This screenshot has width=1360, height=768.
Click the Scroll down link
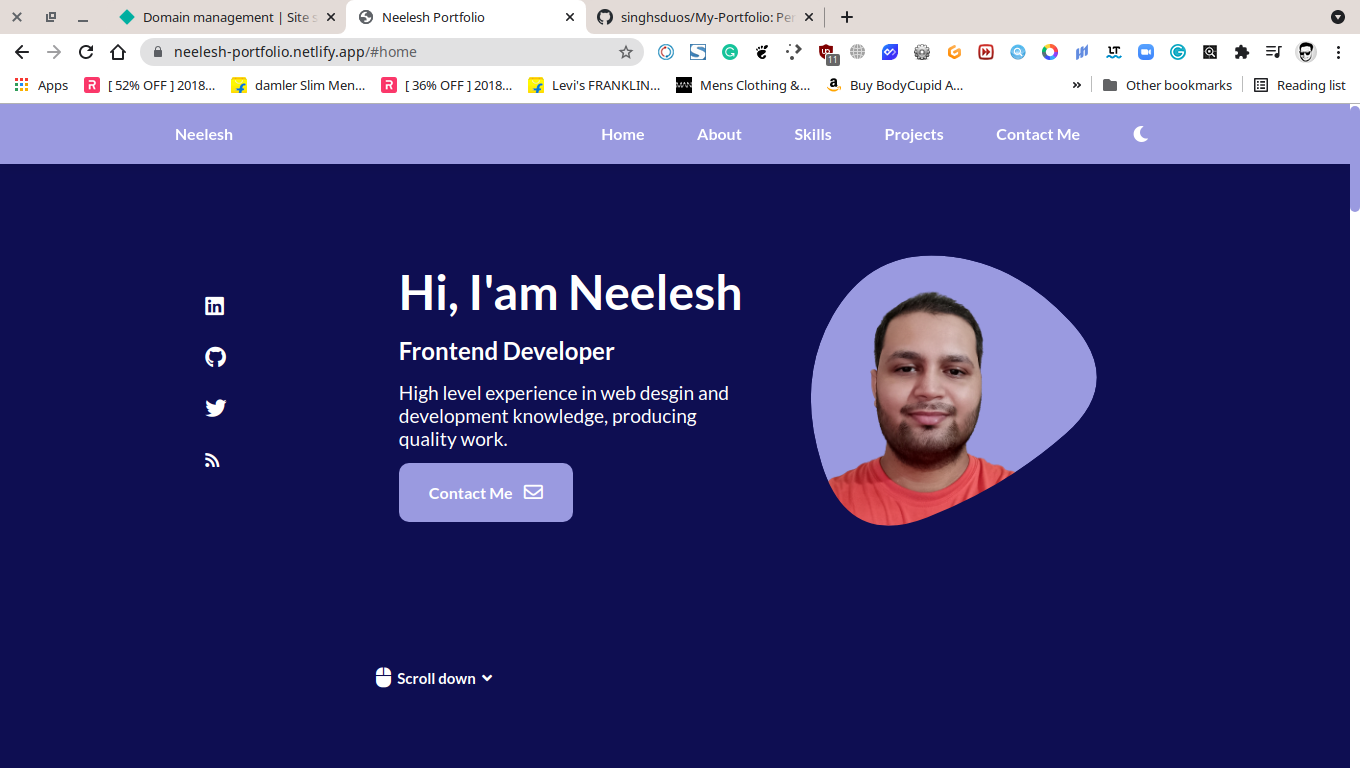[434, 678]
